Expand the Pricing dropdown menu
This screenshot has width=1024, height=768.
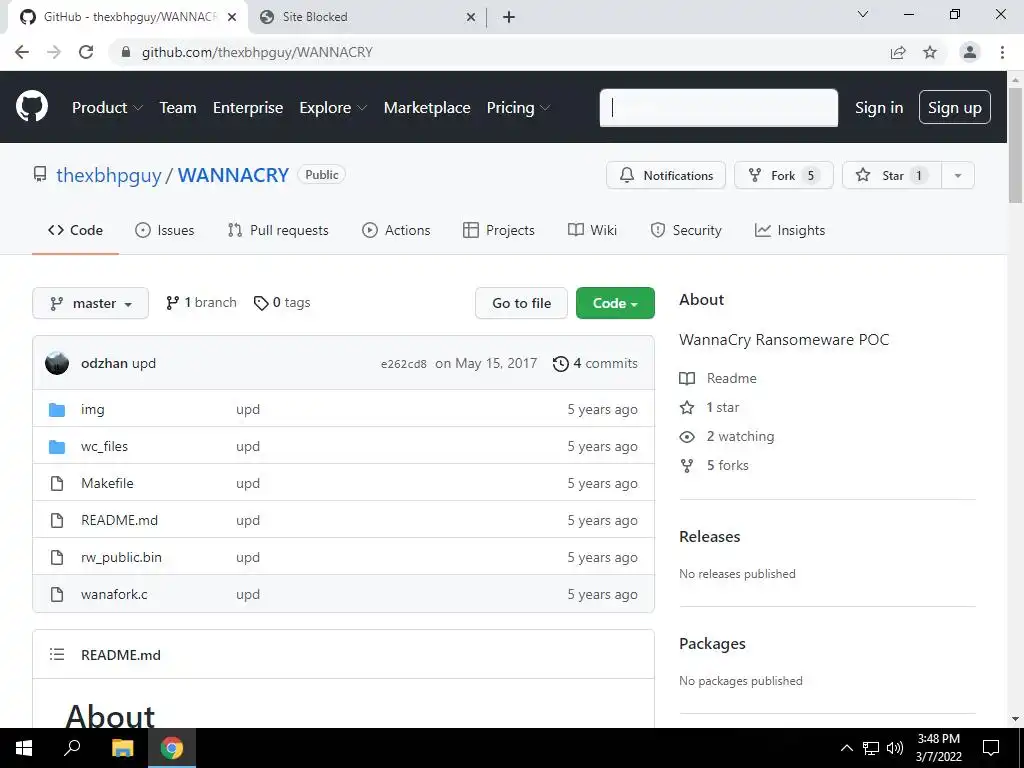point(519,108)
